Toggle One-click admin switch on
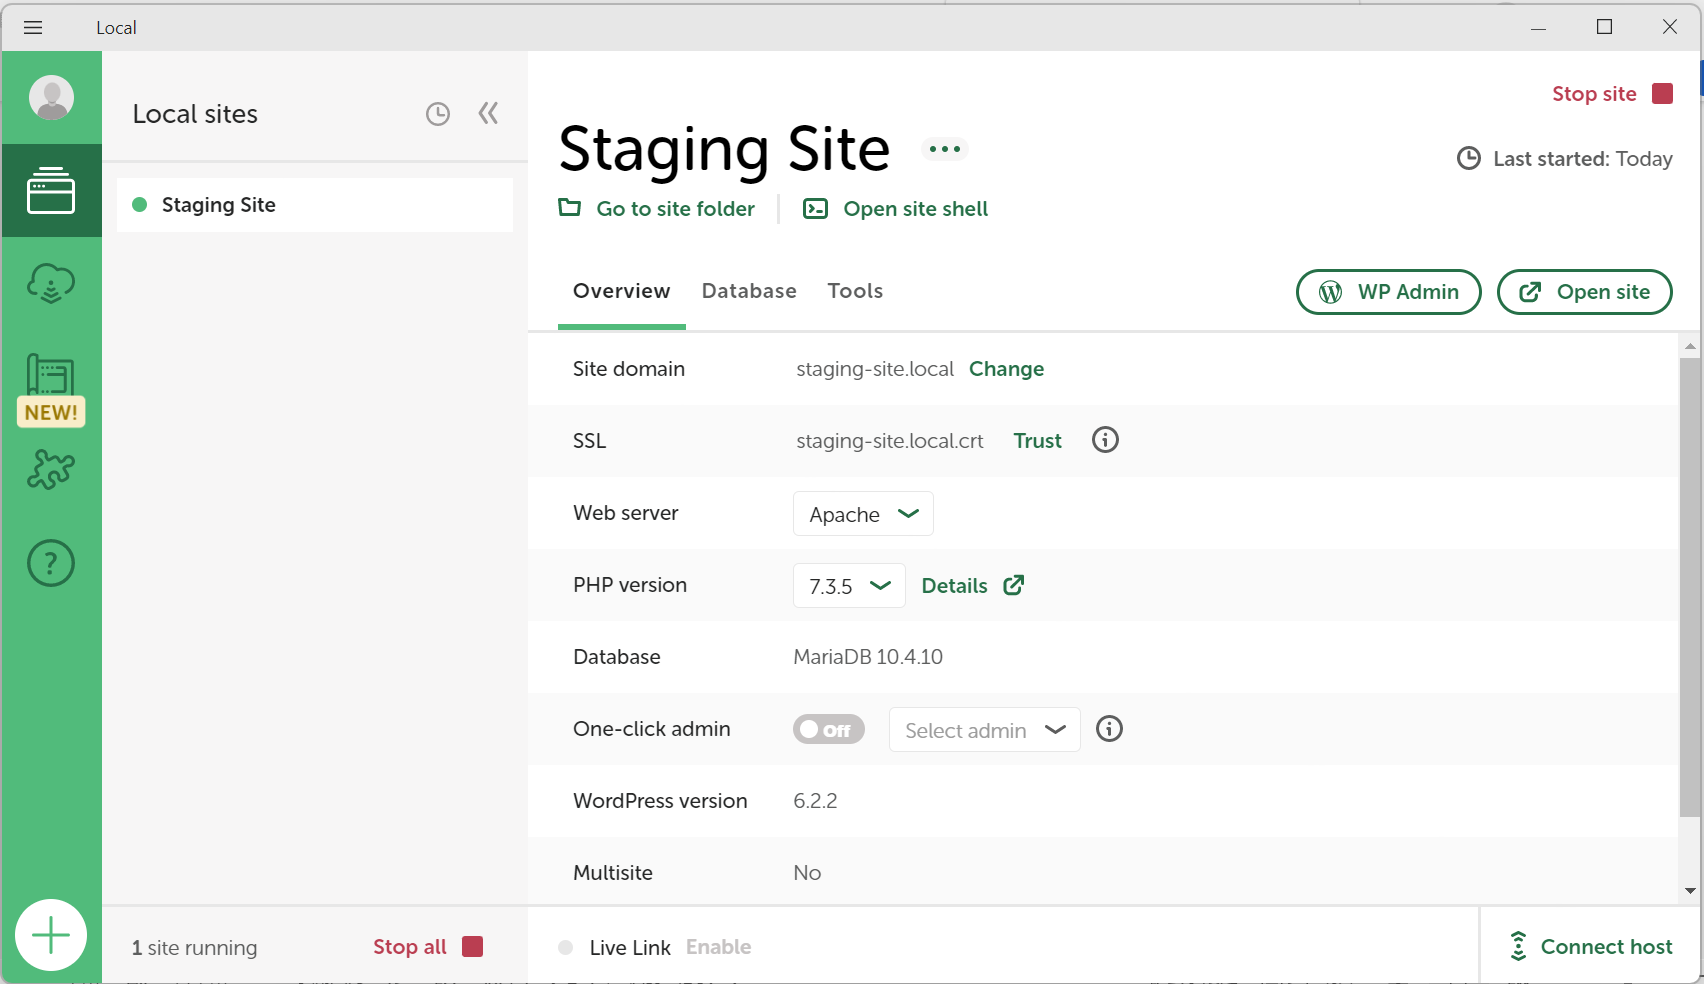 829,729
